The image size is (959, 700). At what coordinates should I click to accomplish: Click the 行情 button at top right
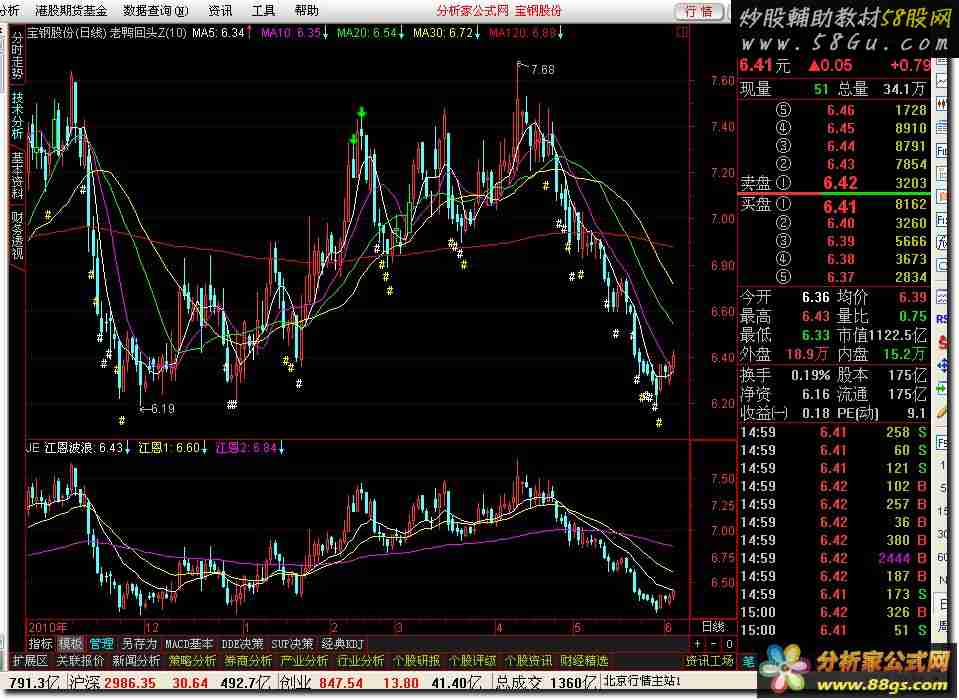[699, 11]
